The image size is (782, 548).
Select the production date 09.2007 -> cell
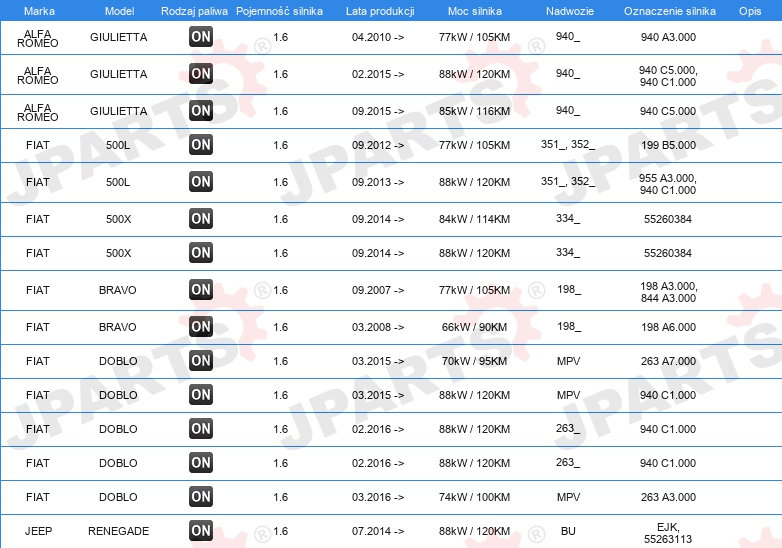(378, 290)
